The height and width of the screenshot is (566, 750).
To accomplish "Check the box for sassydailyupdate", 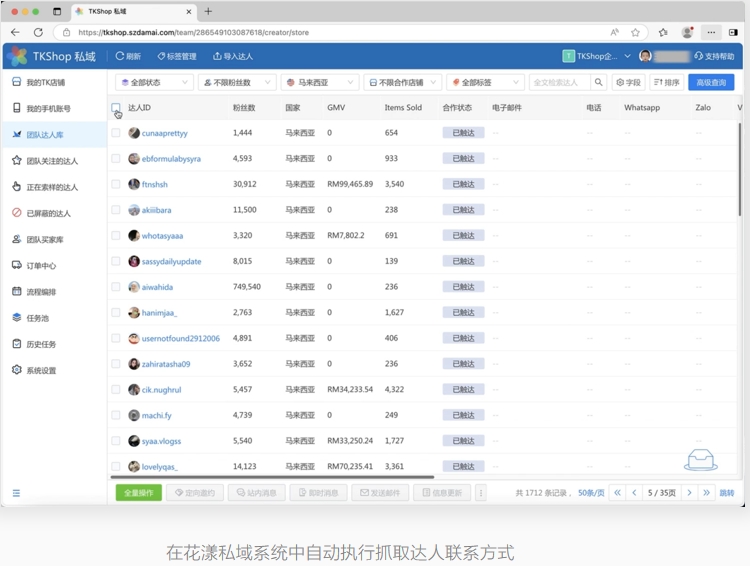I will coord(116,261).
